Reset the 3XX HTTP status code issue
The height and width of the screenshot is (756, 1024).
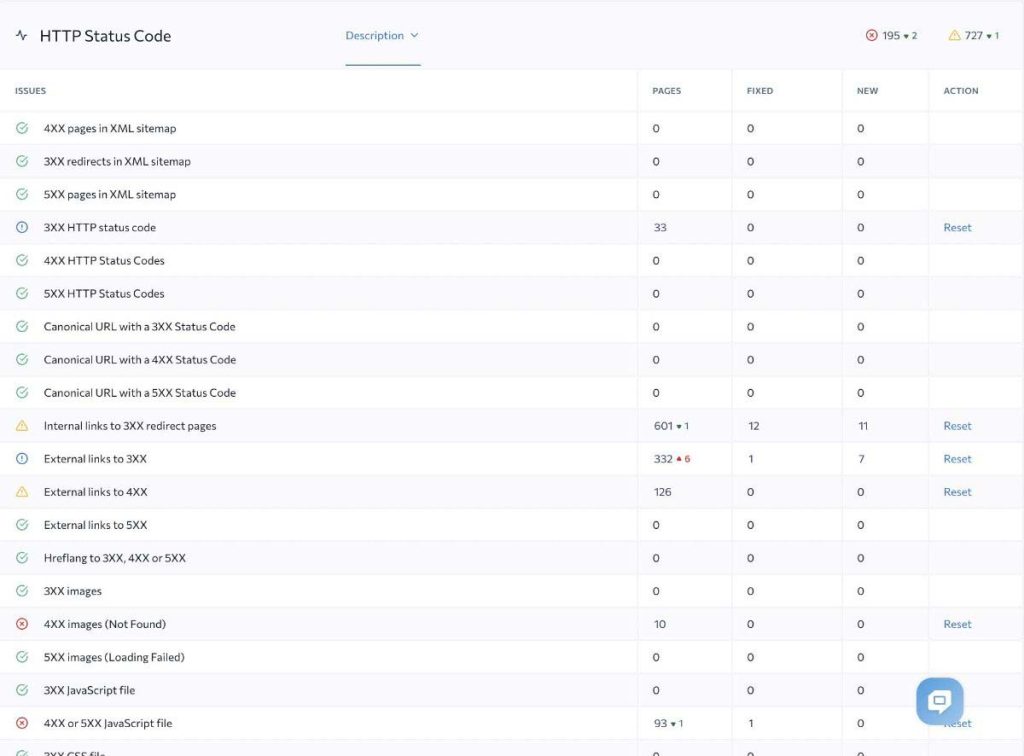(957, 227)
